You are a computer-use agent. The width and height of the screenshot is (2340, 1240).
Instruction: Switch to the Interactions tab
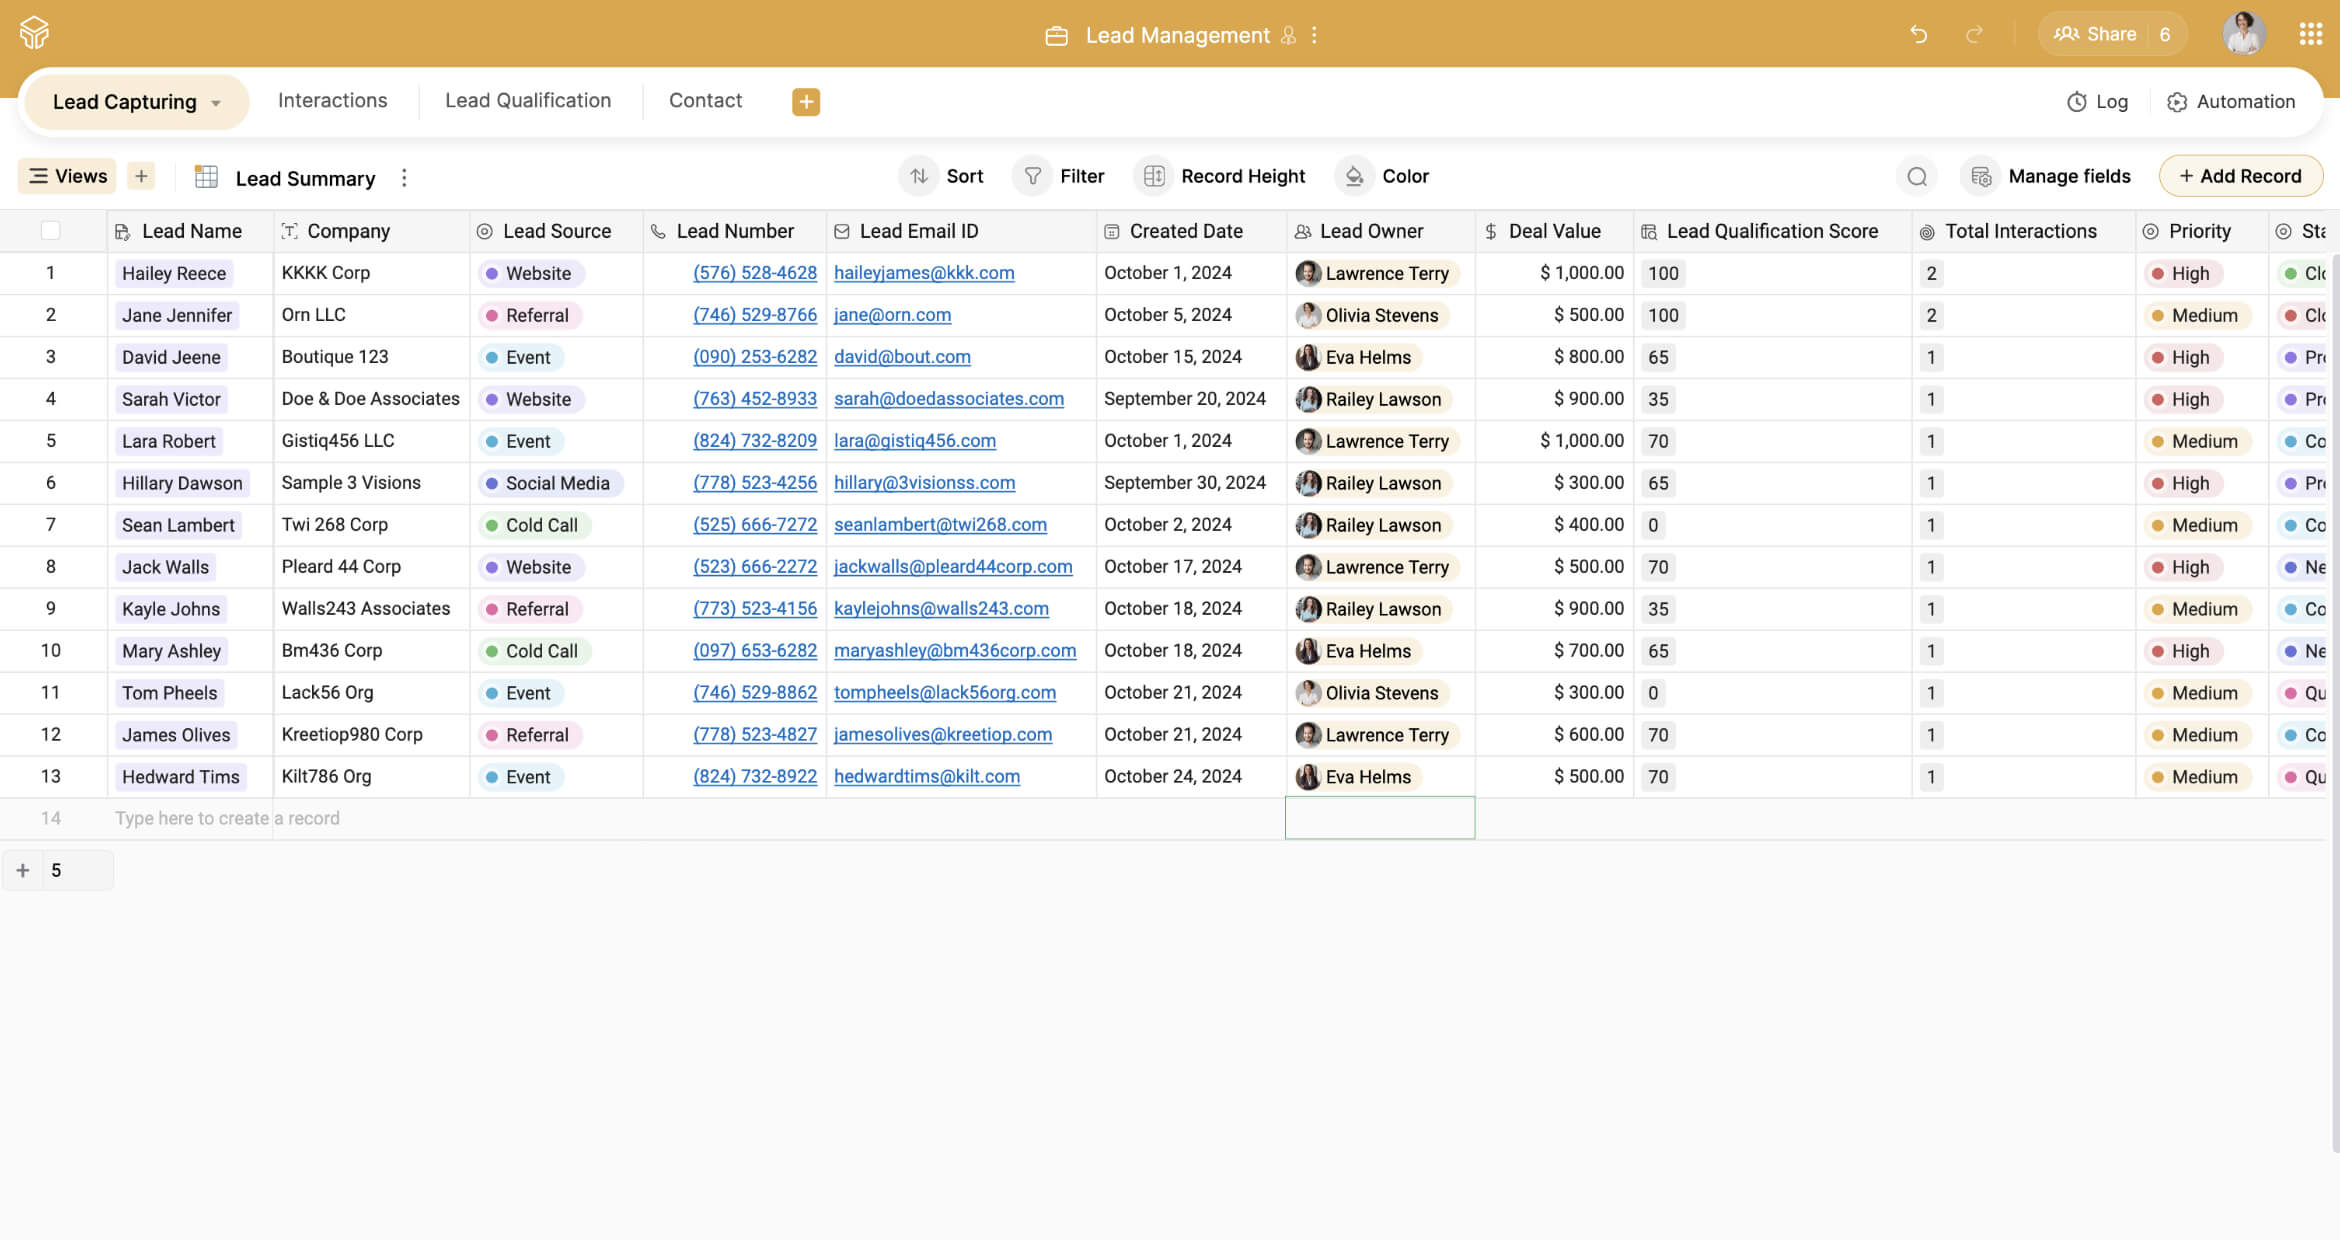[332, 101]
